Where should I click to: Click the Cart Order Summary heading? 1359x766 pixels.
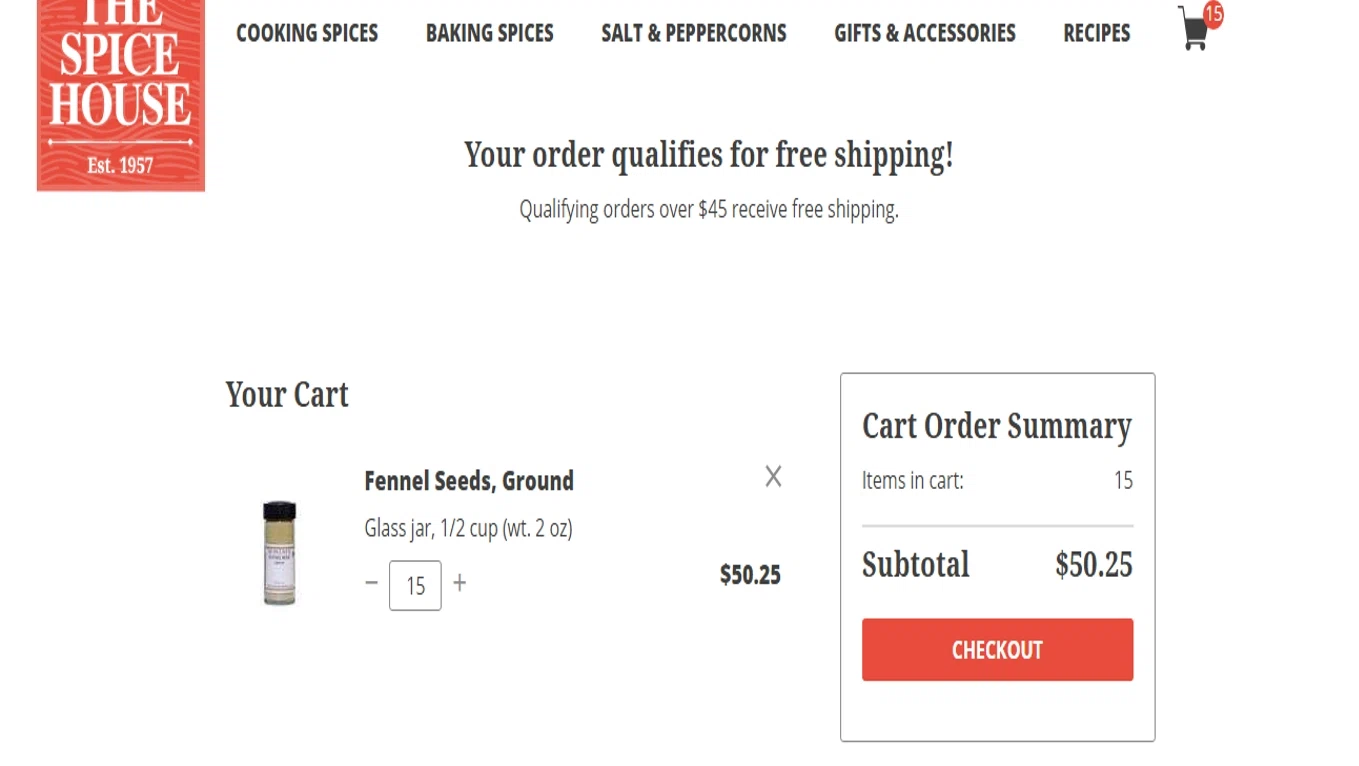(x=997, y=427)
